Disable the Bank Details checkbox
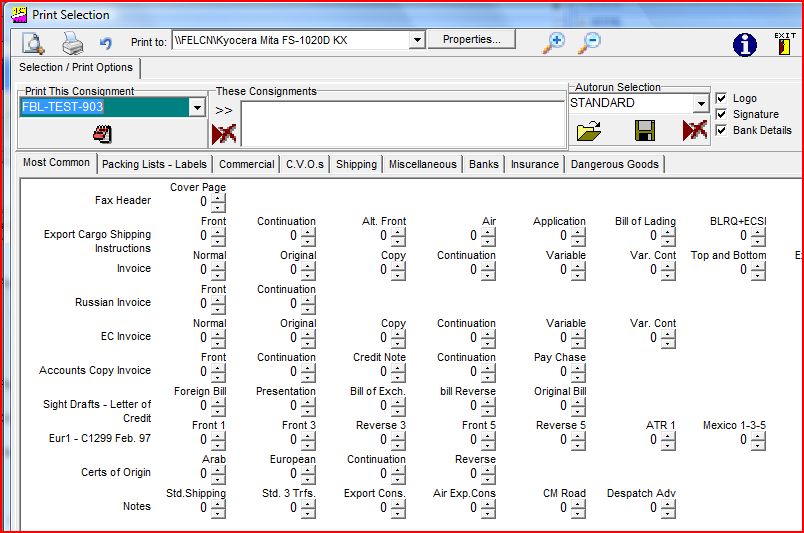The image size is (804, 533). pyautogui.click(x=722, y=130)
